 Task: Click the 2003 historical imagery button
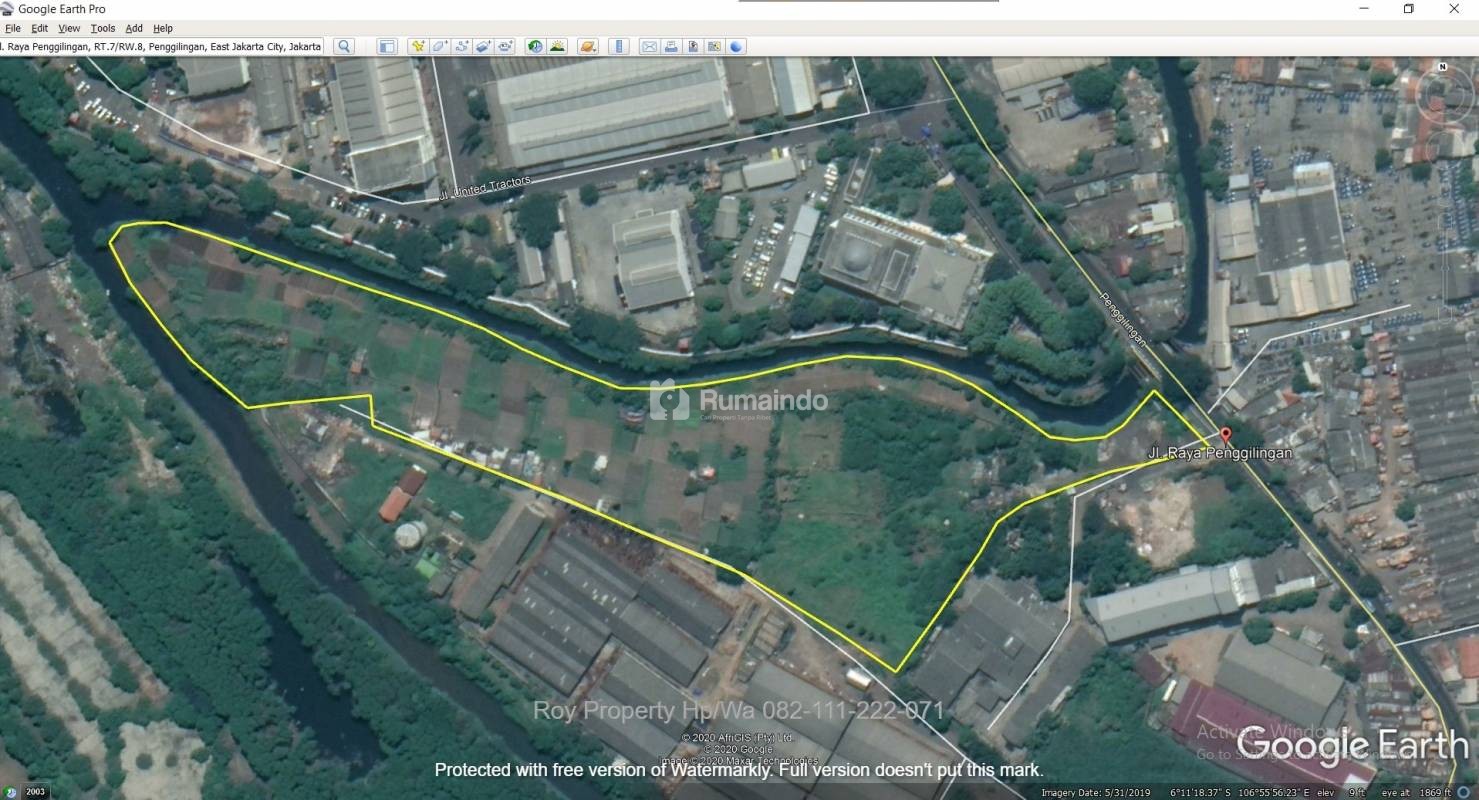pyautogui.click(x=35, y=792)
